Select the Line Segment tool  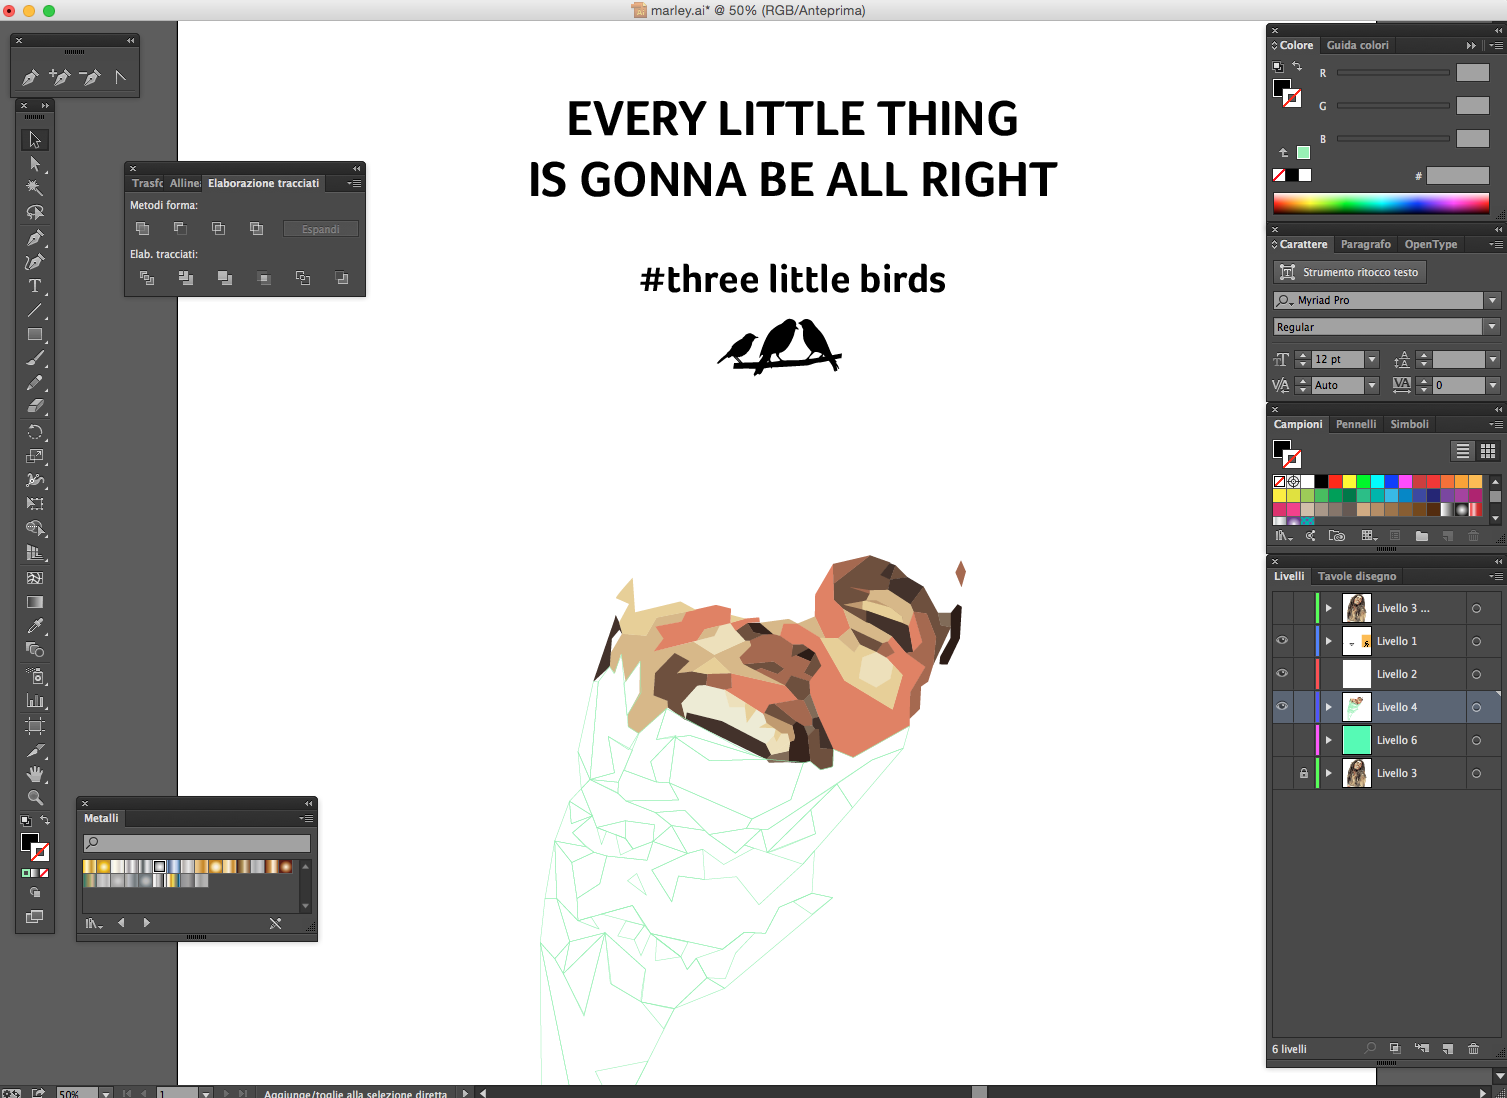[x=35, y=310]
